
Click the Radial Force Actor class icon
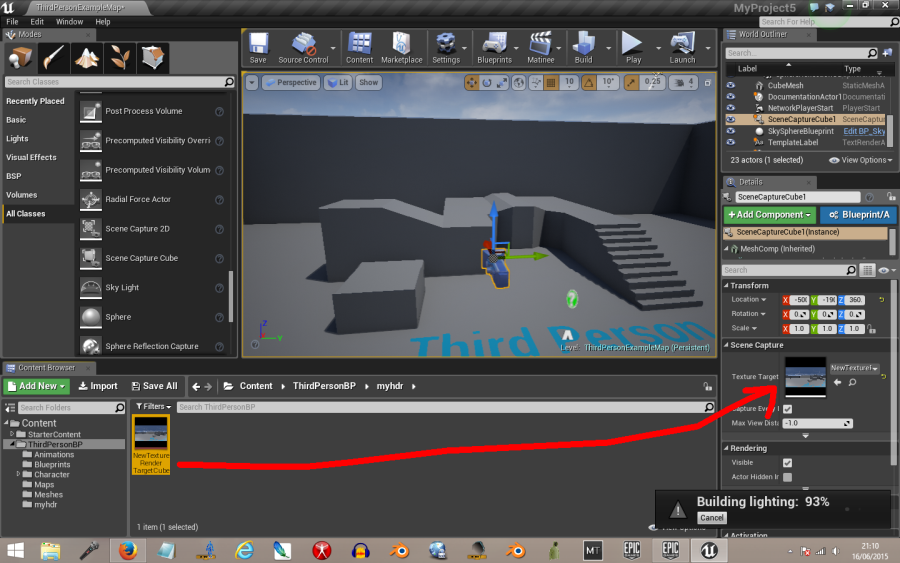coord(91,199)
